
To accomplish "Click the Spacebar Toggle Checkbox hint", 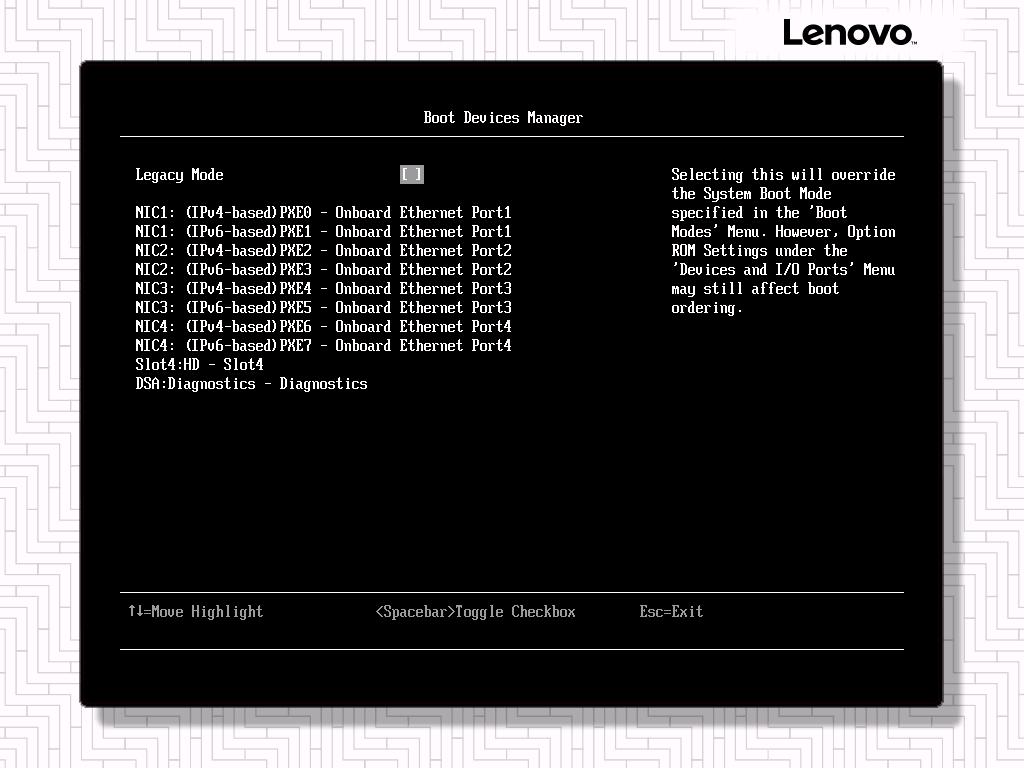I will [x=475, y=612].
